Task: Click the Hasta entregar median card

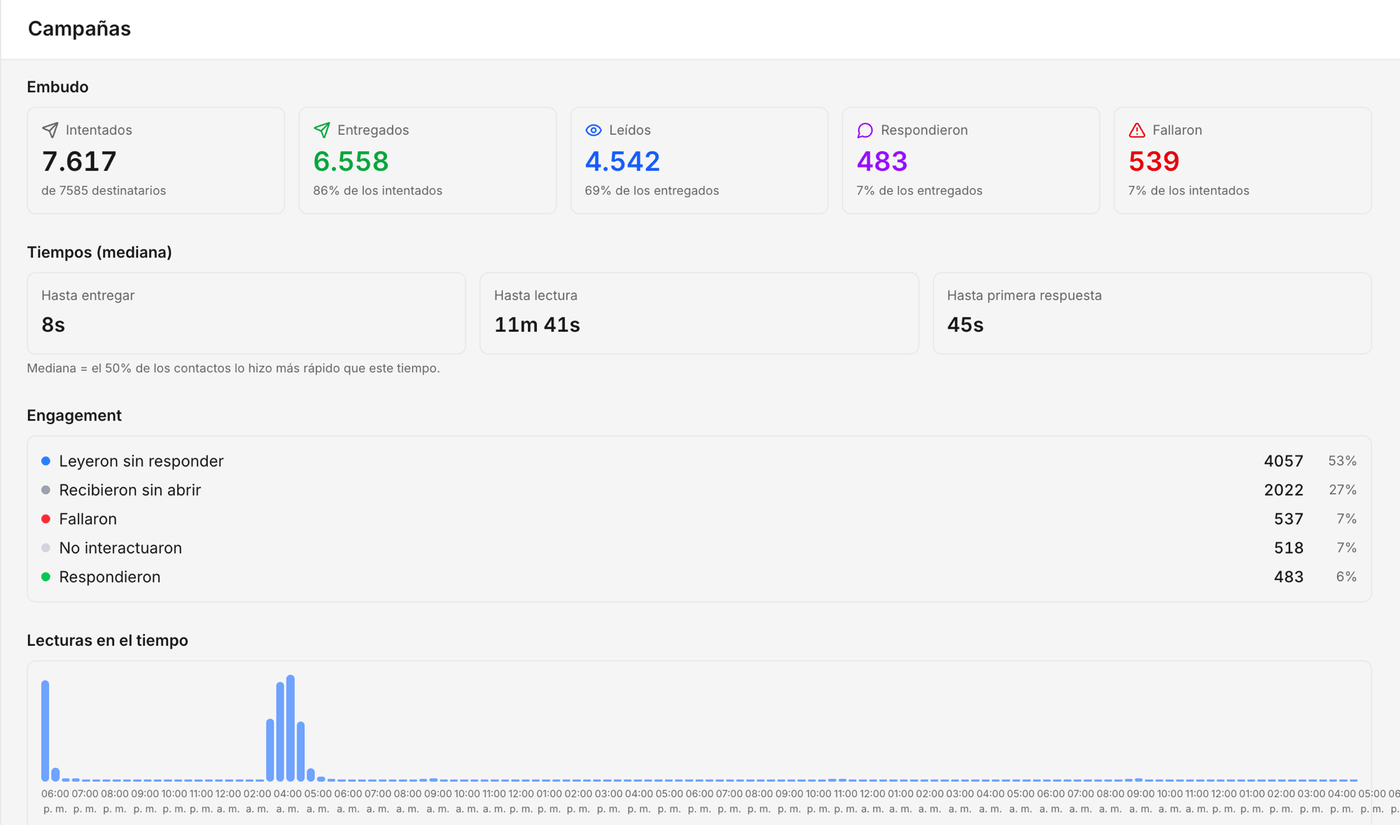Action: (x=246, y=313)
